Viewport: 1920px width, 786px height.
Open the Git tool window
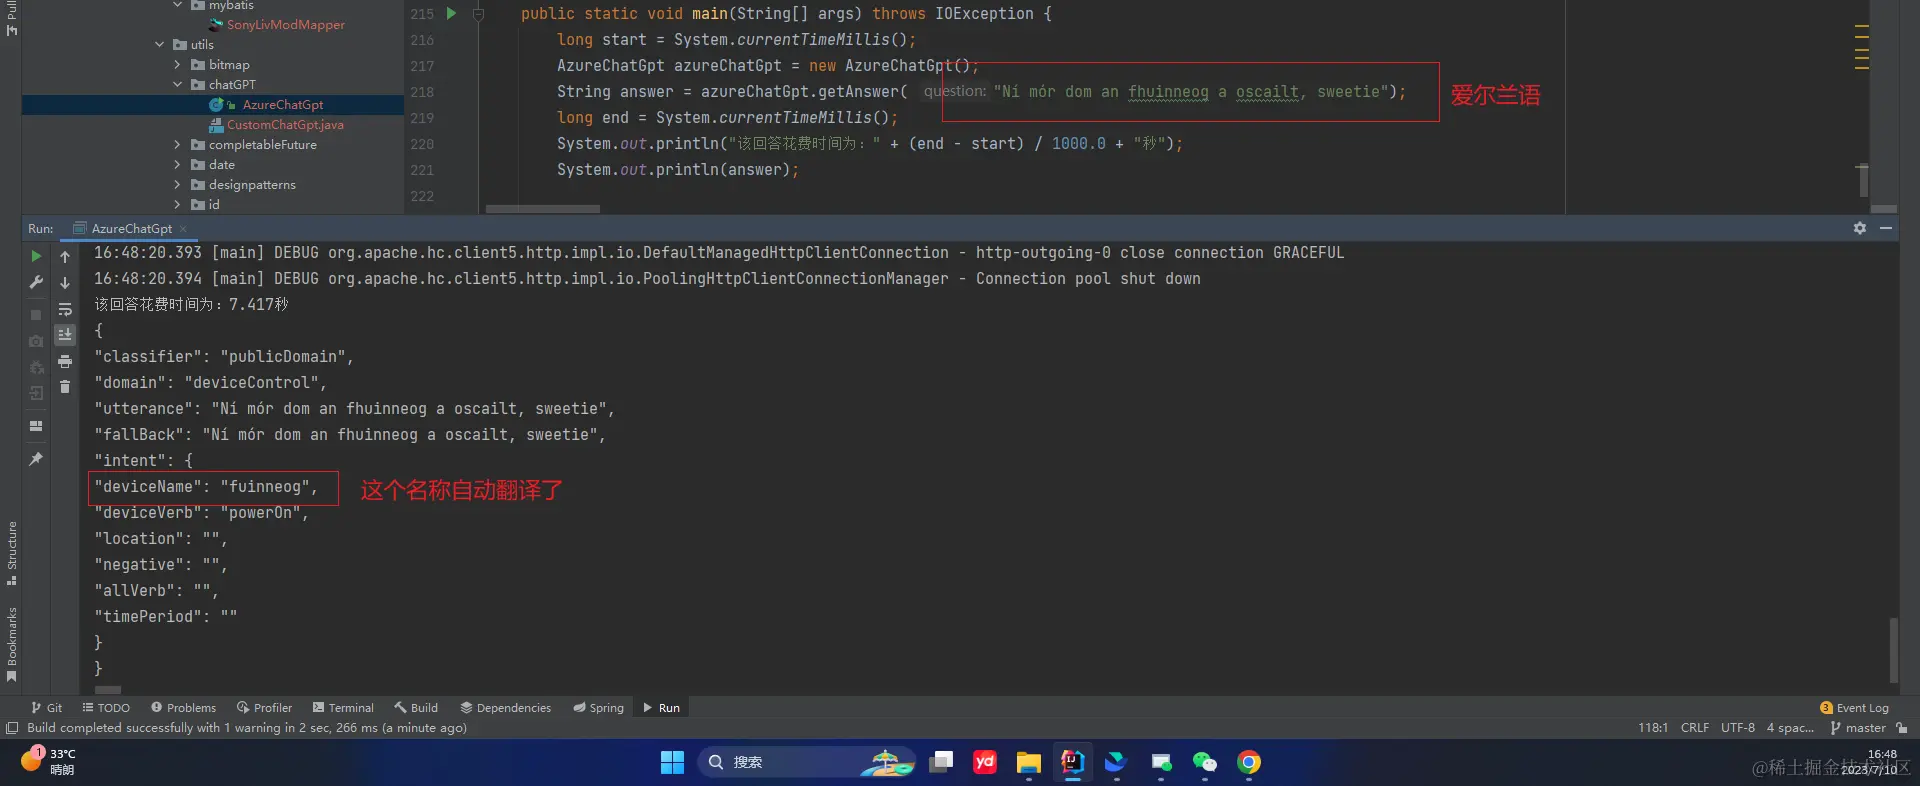tap(47, 708)
